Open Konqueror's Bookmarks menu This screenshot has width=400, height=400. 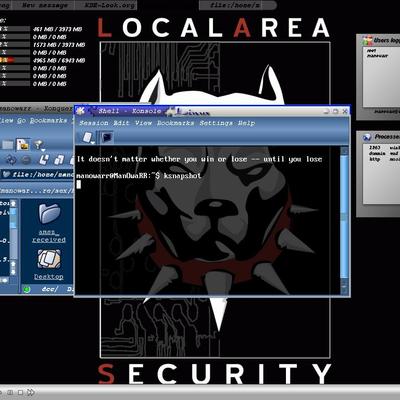48,120
